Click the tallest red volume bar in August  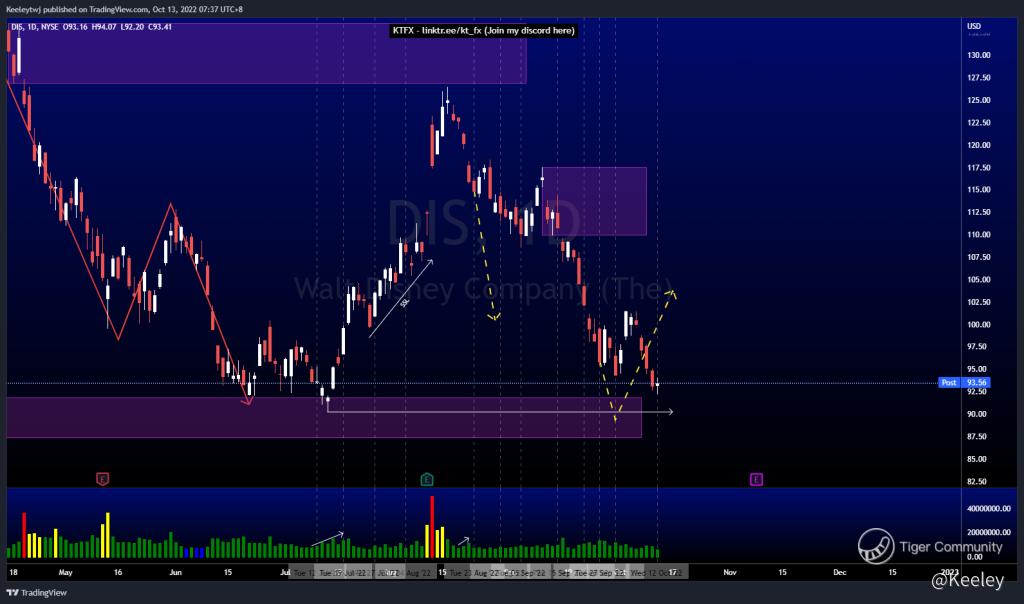432,527
